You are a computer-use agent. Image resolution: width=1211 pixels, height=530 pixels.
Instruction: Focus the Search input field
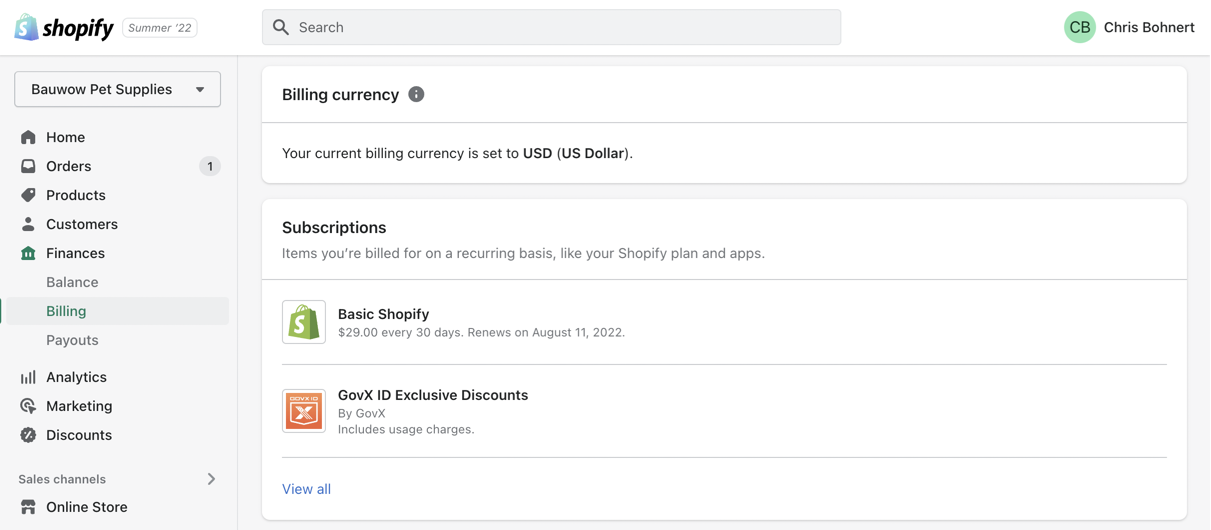point(551,27)
